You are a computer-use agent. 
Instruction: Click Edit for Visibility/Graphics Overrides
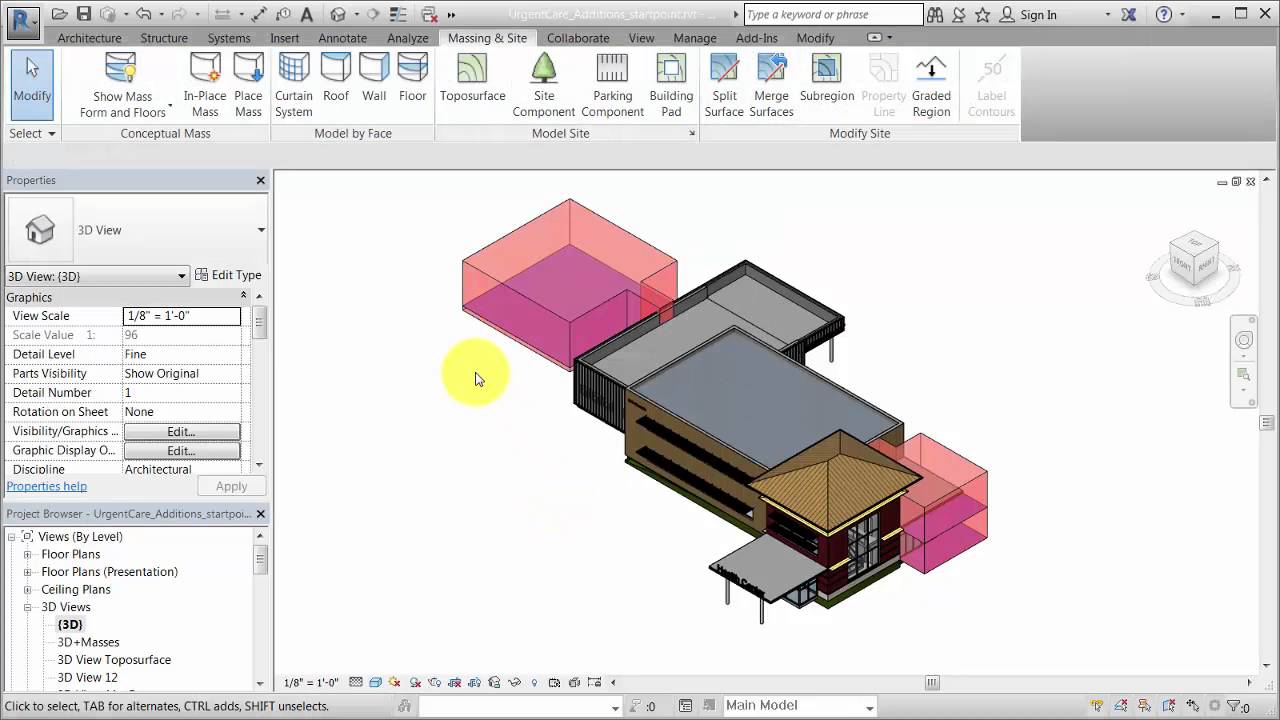(181, 431)
